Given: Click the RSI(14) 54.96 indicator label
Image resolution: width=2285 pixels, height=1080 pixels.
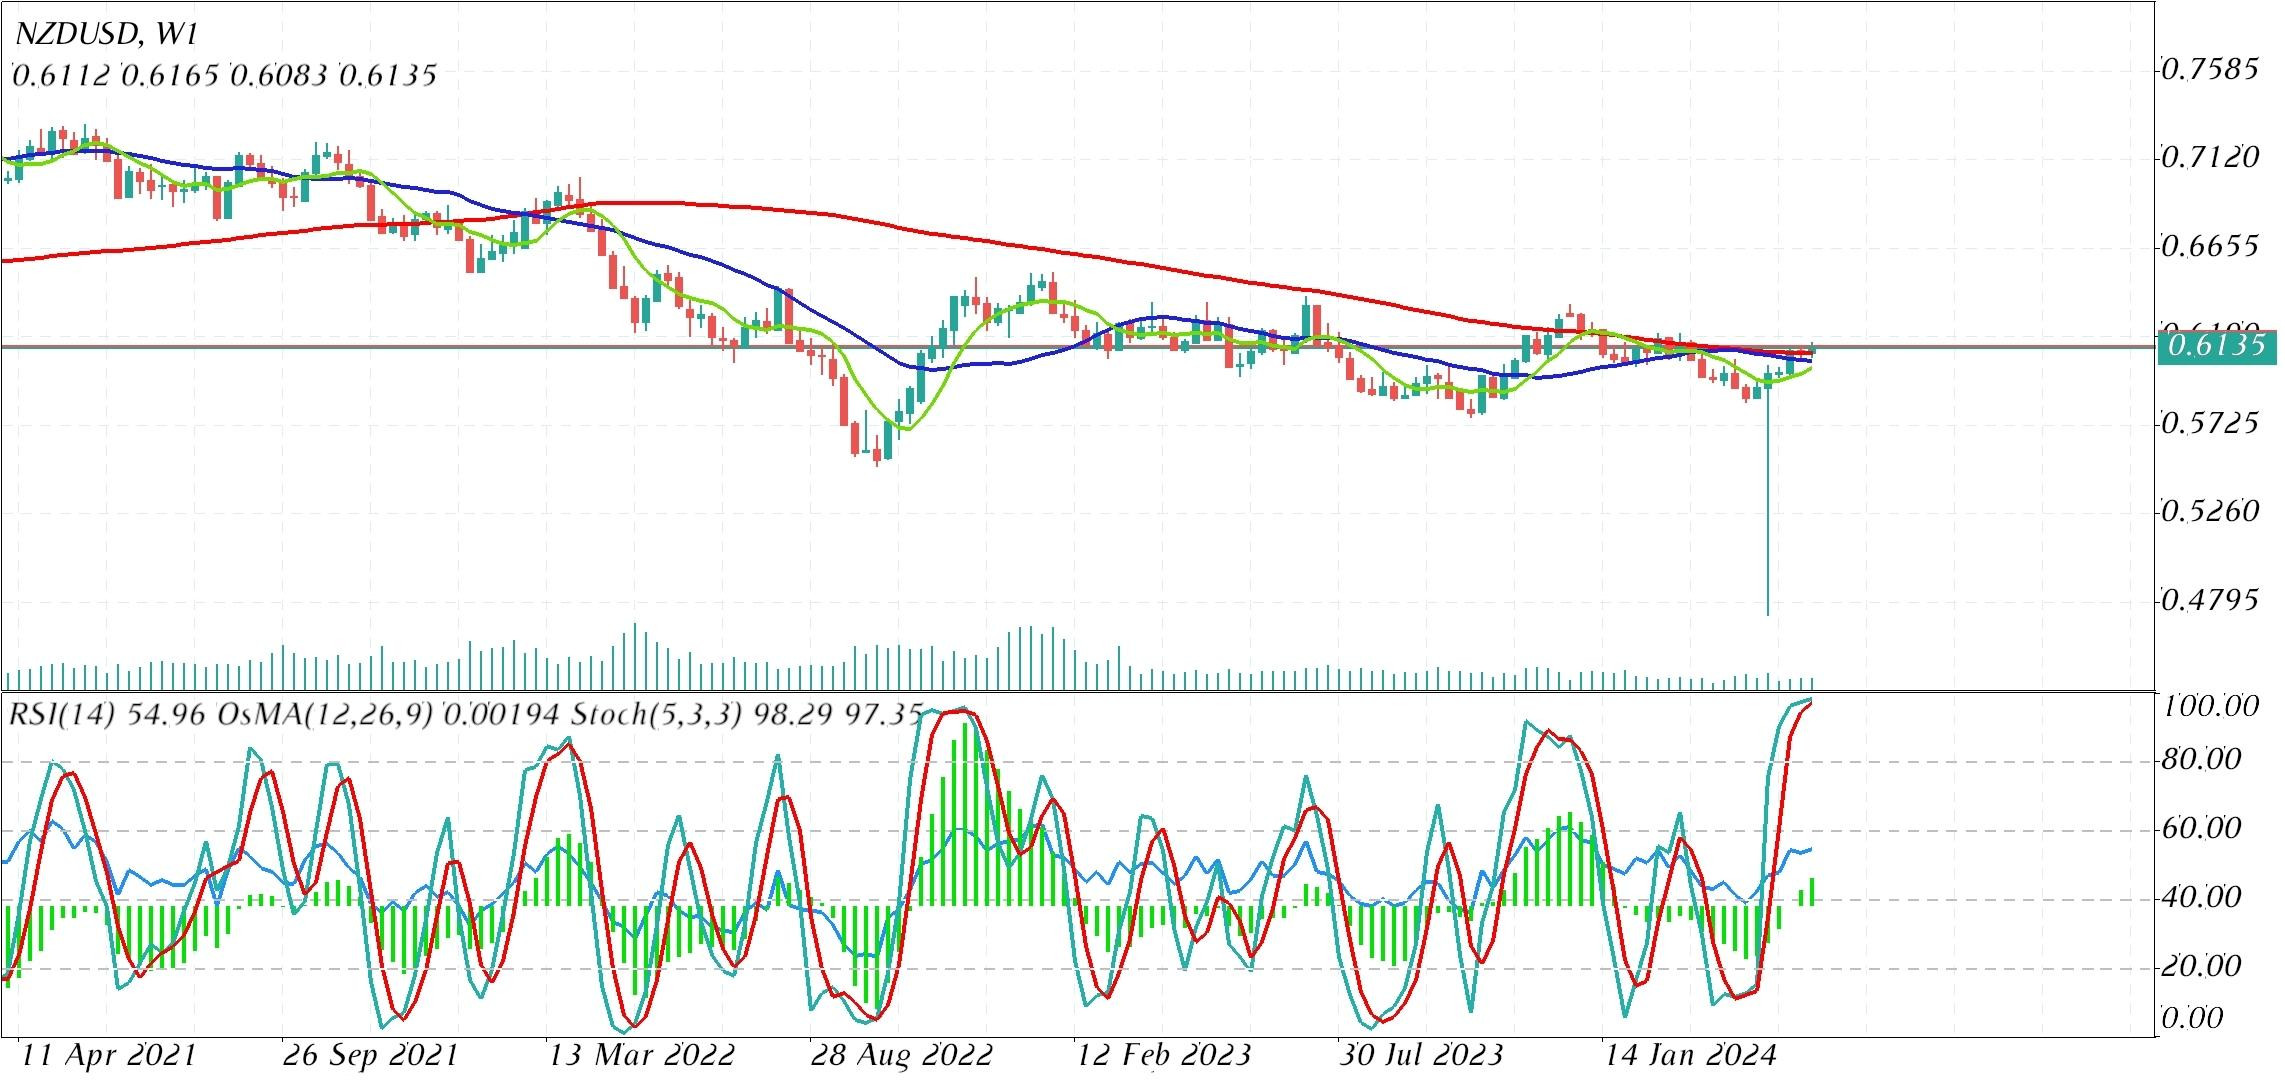Looking at the screenshot, I should point(108,715).
